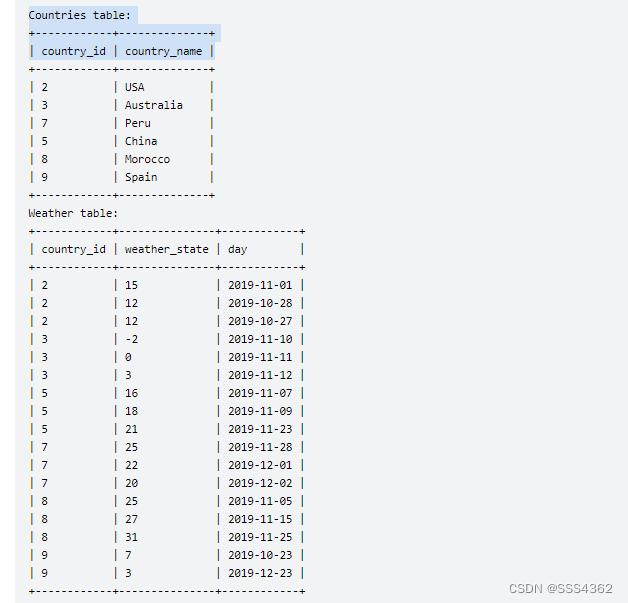Select the date 2019-10-28 cell
Screen dimensions: 628x603
tap(260, 303)
